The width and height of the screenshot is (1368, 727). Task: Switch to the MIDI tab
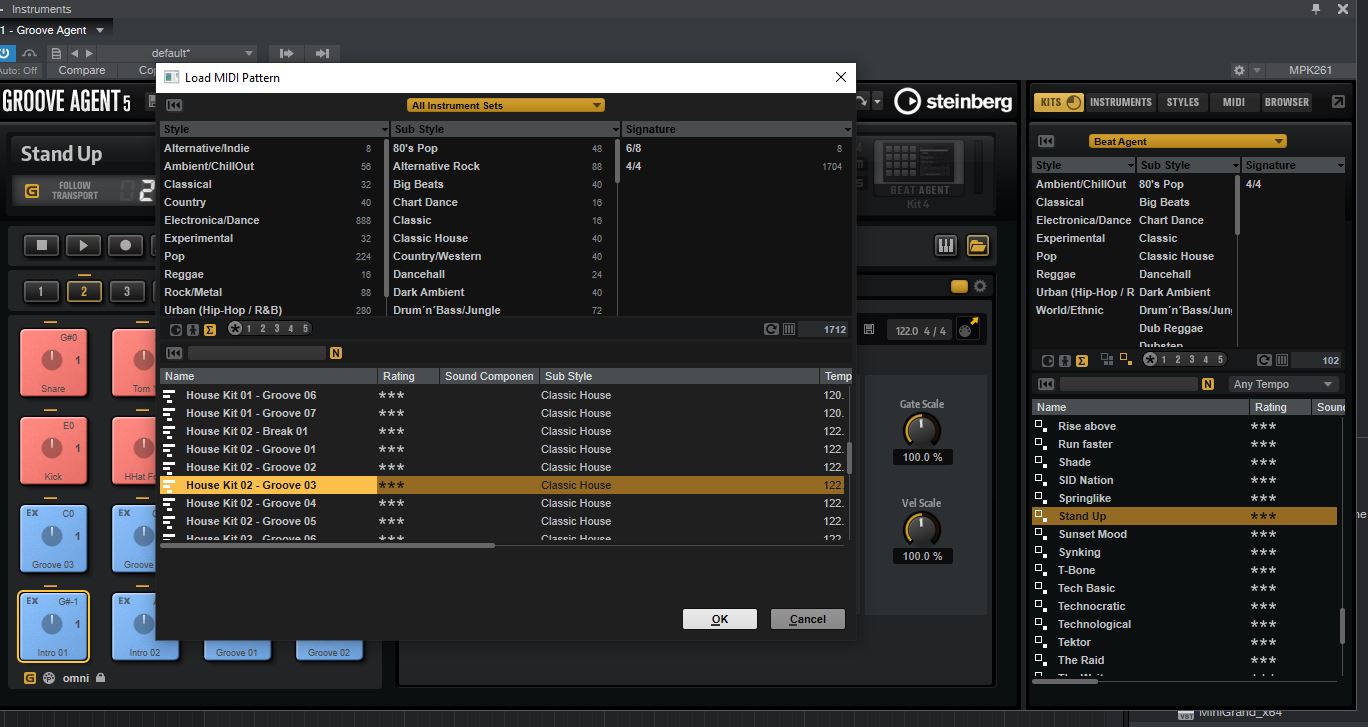(1234, 102)
